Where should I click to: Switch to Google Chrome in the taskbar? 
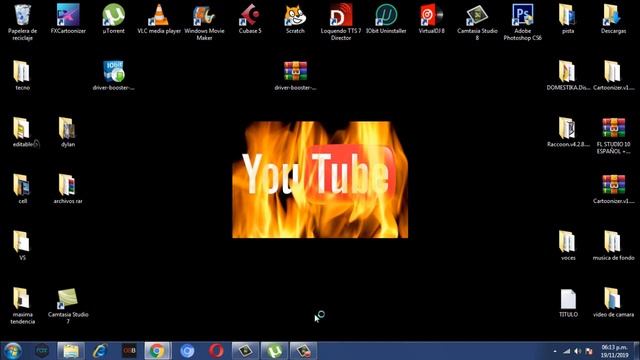[x=158, y=351]
